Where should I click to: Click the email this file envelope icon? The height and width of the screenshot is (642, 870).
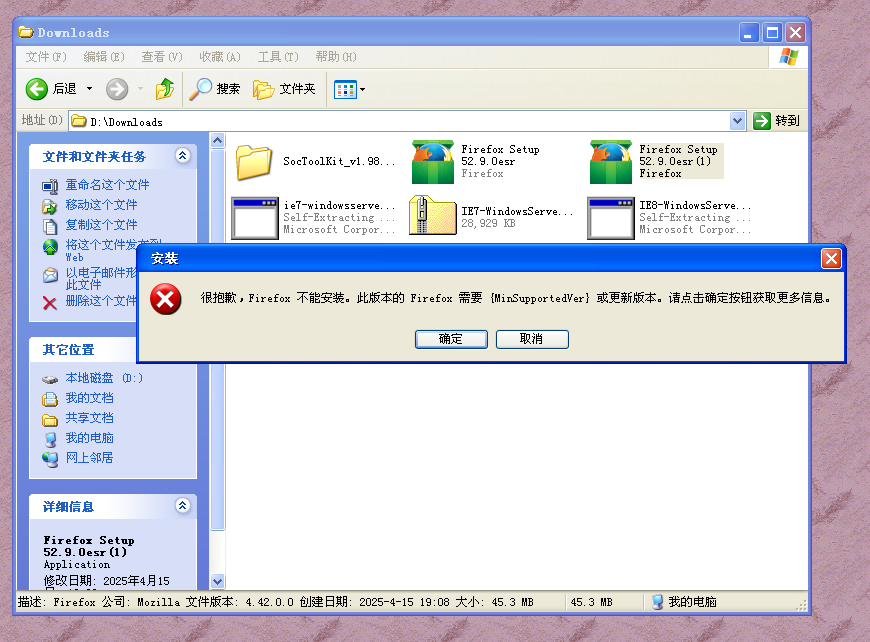click(50, 275)
